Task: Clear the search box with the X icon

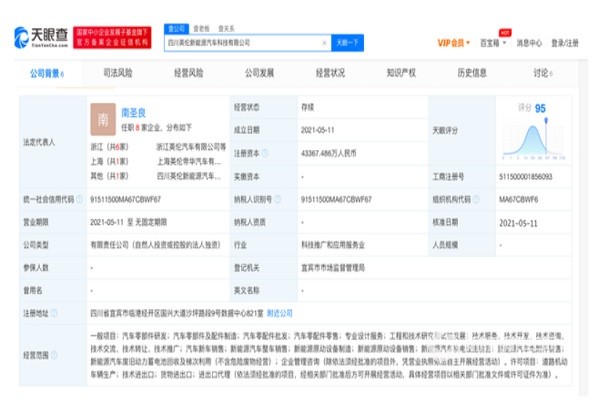Action: coord(324,43)
